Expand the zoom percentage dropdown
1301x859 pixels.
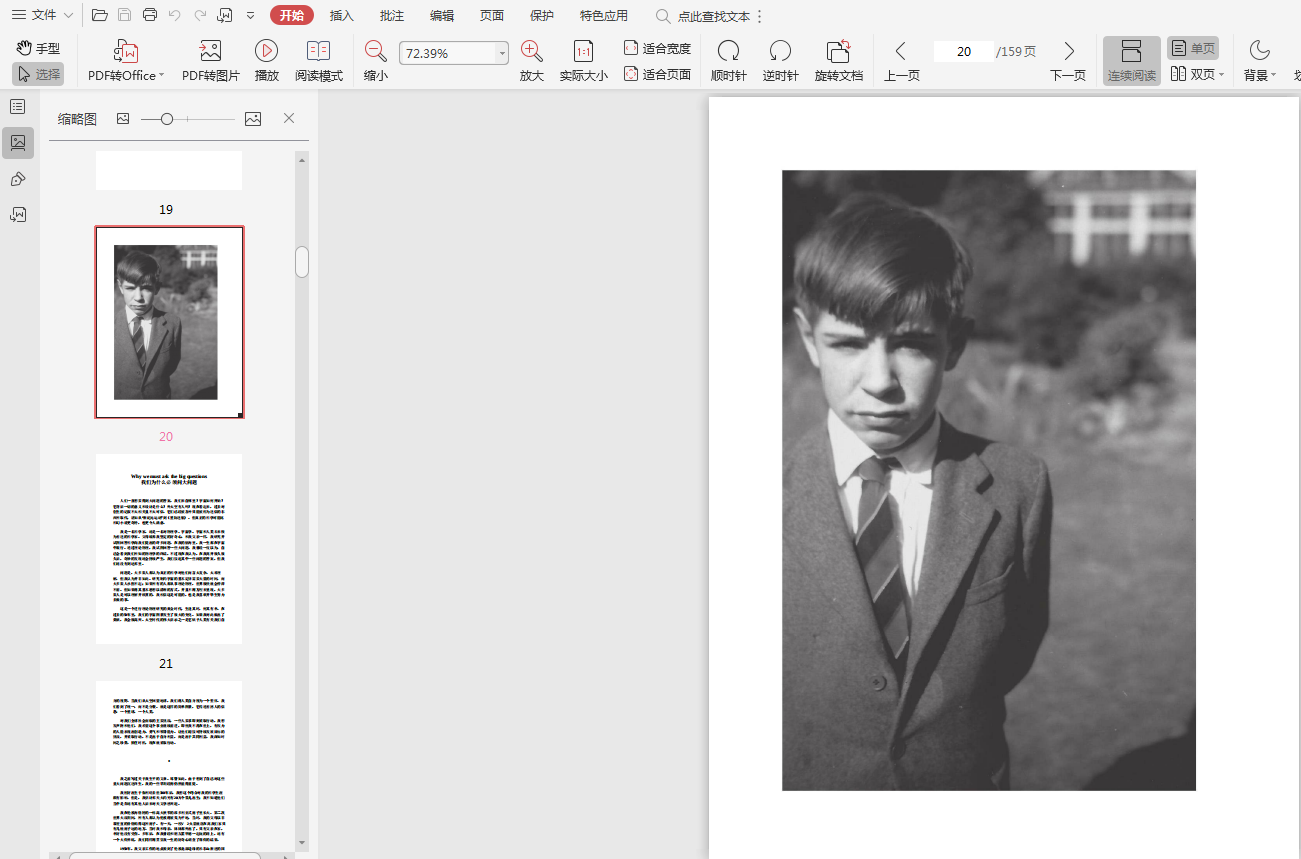502,54
